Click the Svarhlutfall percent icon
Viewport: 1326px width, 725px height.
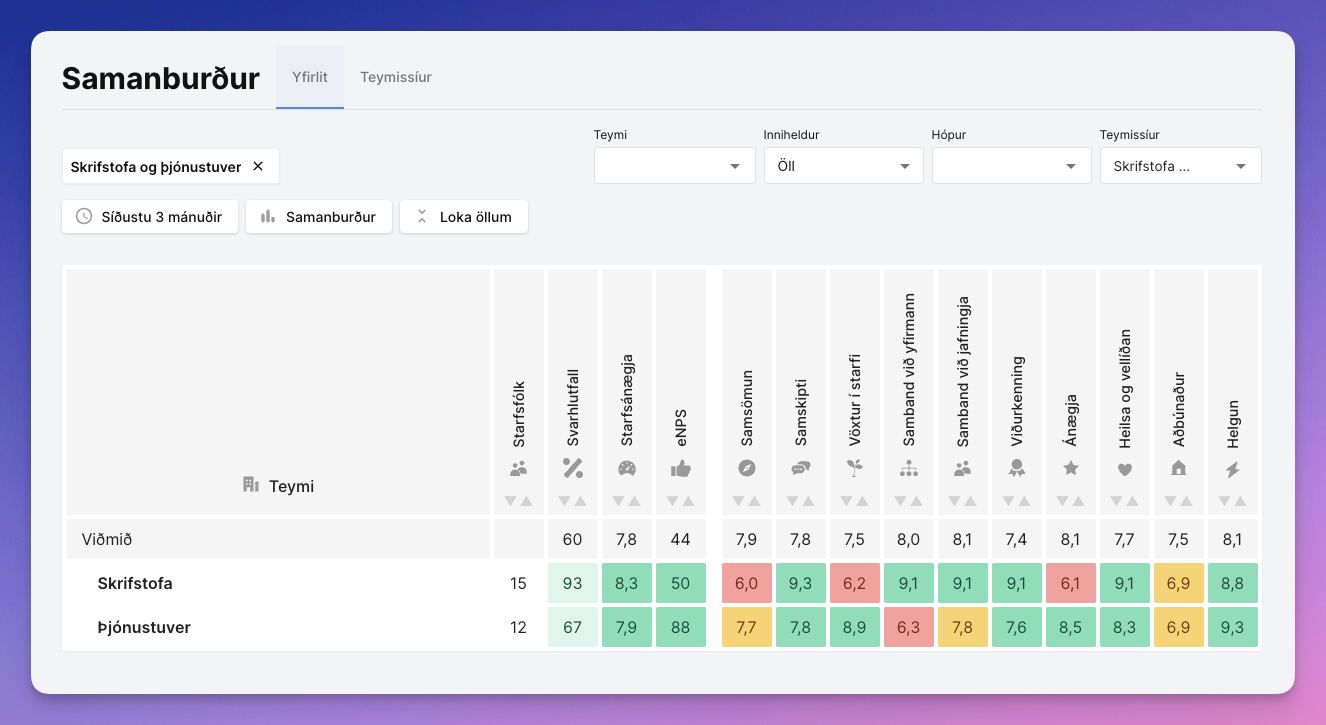[x=573, y=467]
